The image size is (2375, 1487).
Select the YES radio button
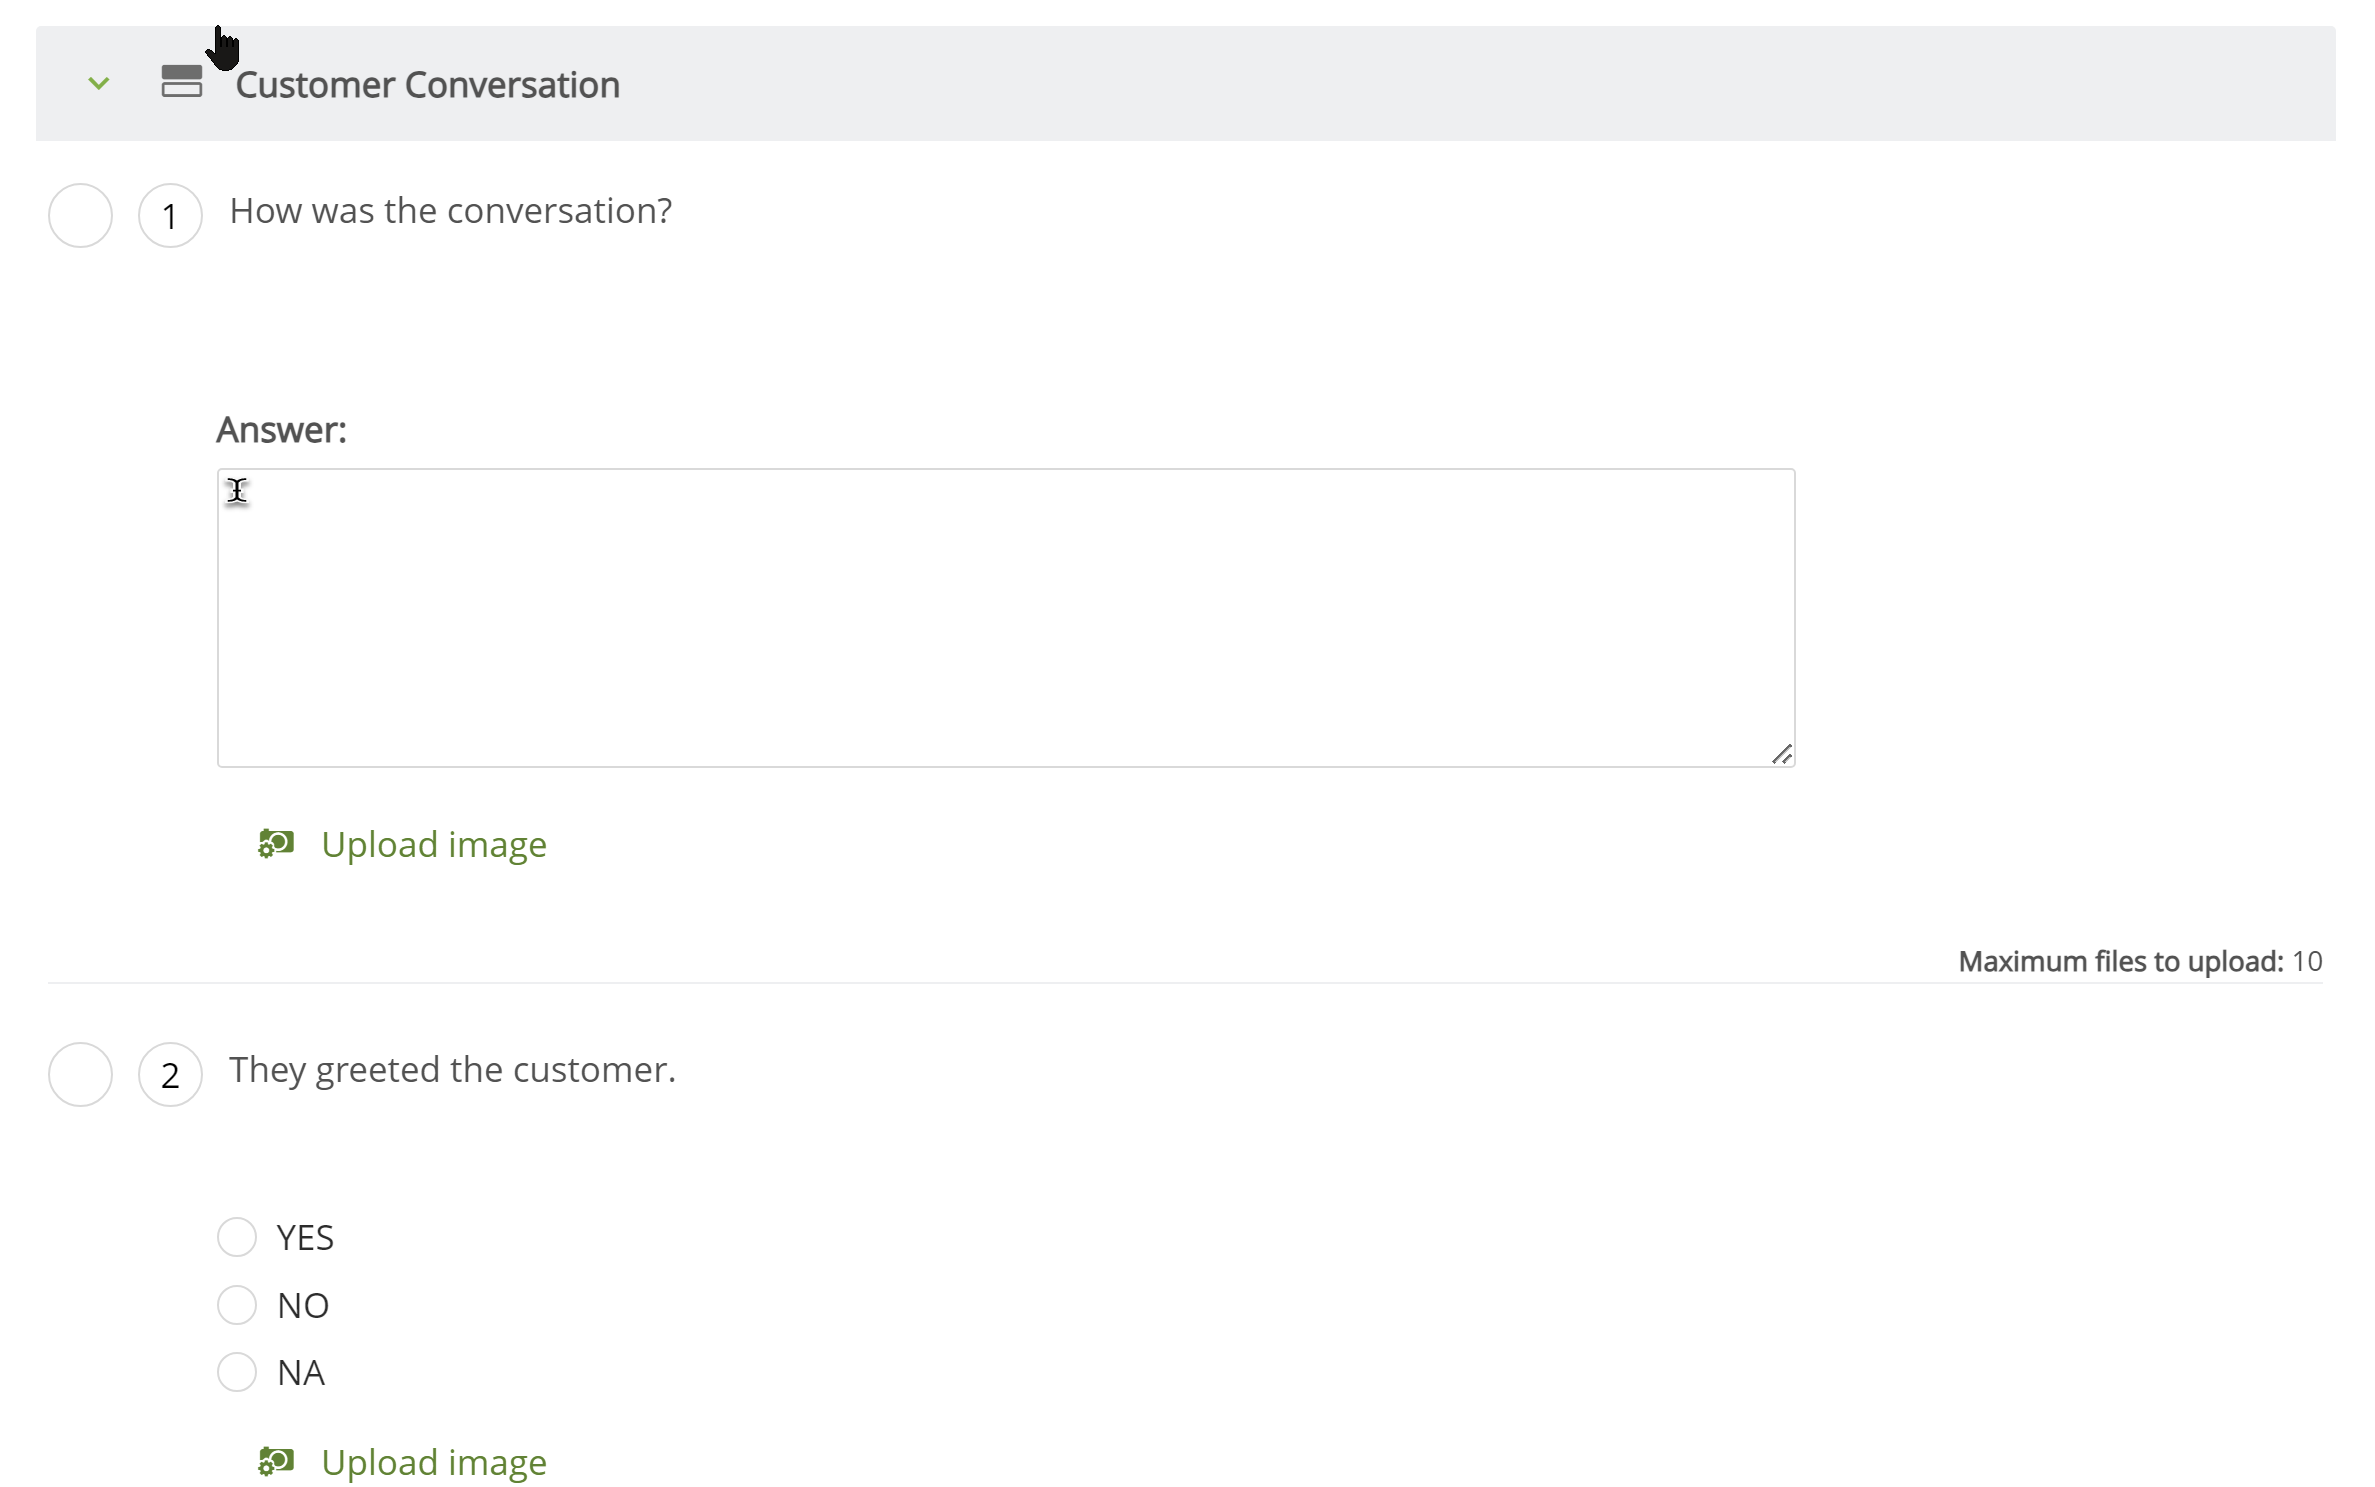[x=237, y=1237]
